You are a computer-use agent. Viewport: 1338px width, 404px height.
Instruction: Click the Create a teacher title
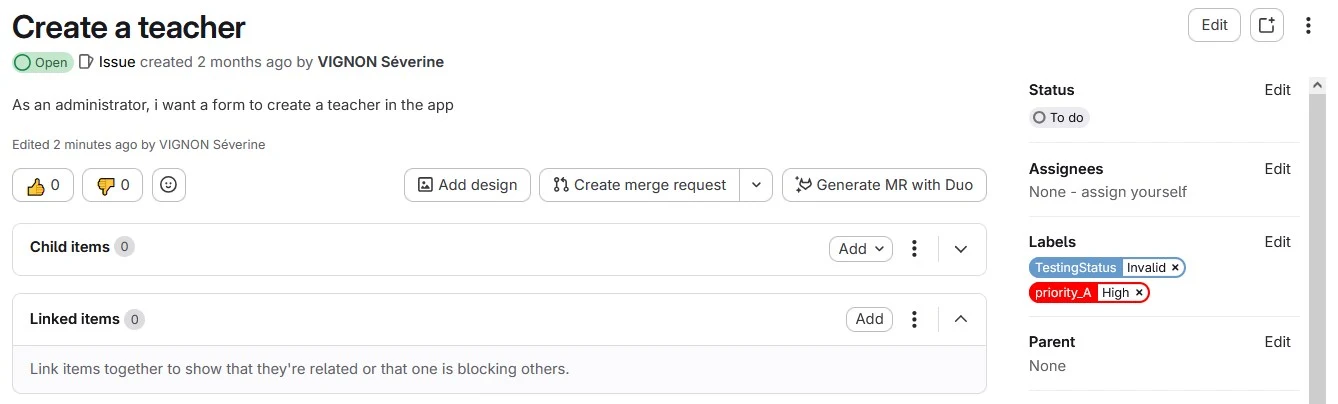coord(129,27)
